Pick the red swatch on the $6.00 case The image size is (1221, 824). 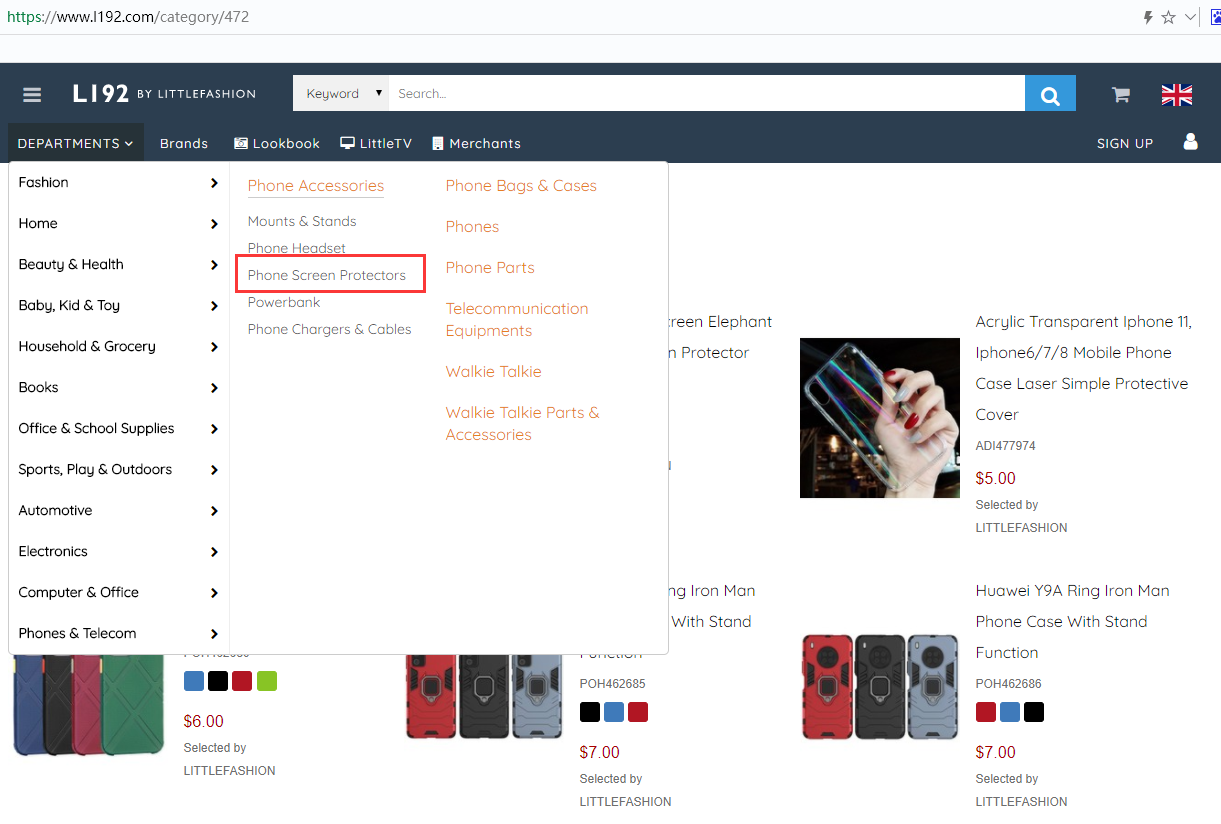pos(242,682)
